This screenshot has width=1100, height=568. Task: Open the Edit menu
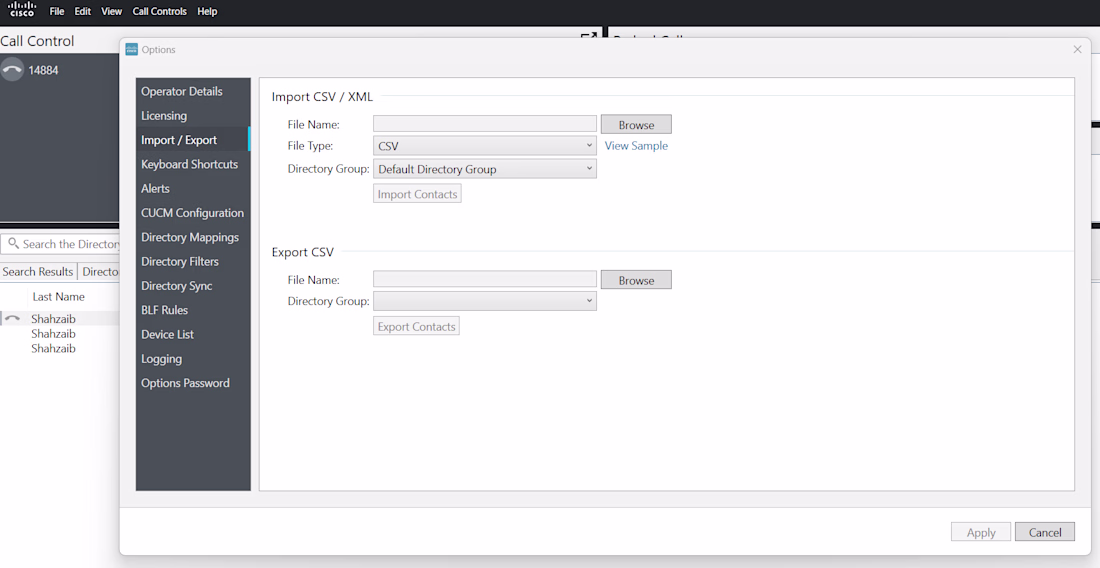83,11
